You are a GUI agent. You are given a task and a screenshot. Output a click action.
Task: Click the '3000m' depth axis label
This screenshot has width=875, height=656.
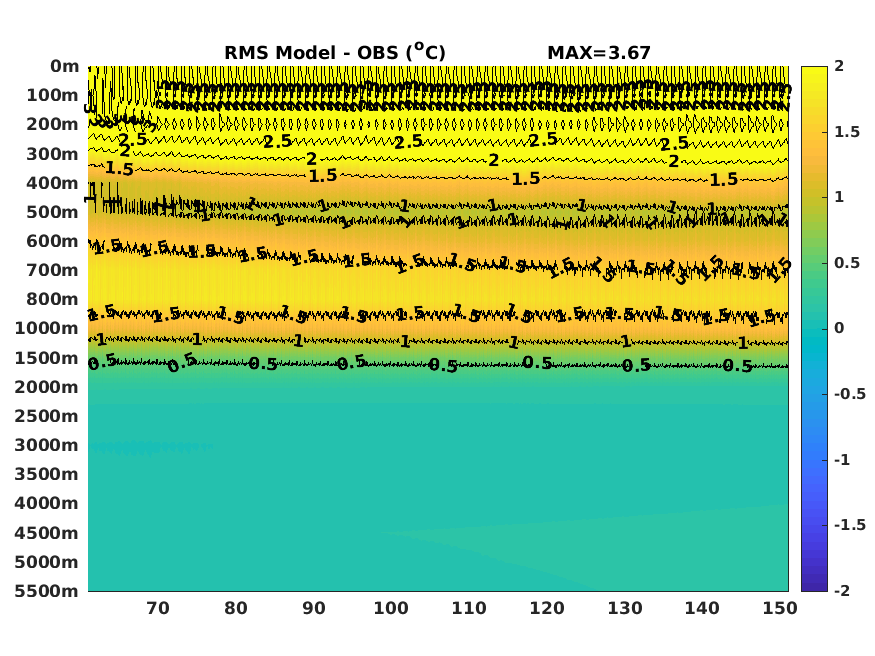pyautogui.click(x=47, y=445)
